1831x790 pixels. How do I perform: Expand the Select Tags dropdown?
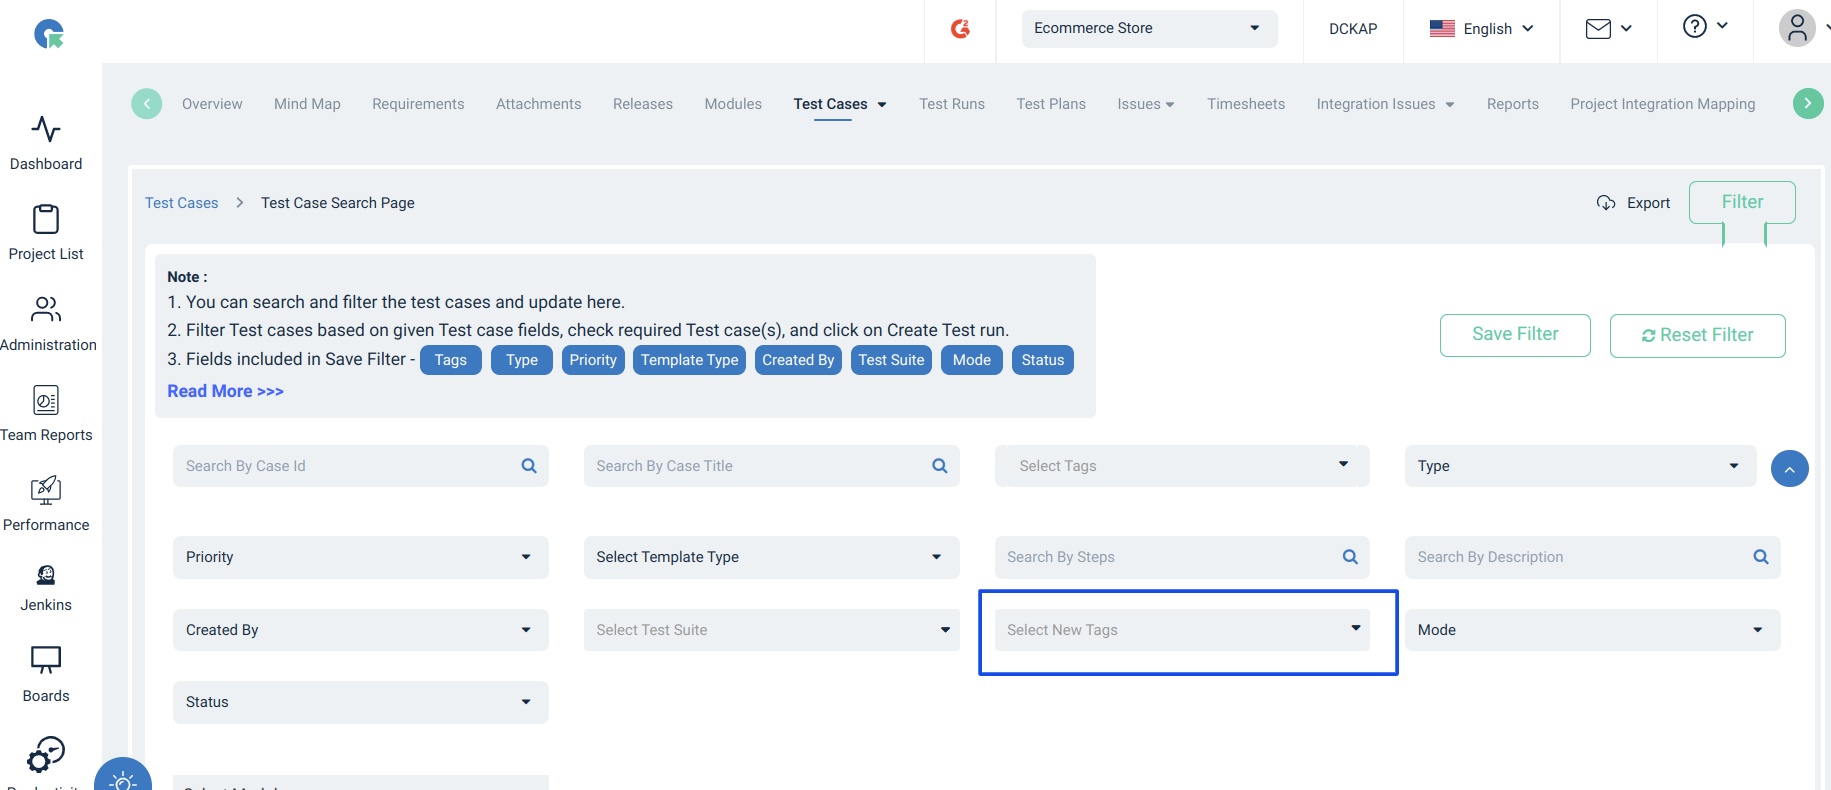pos(1182,466)
